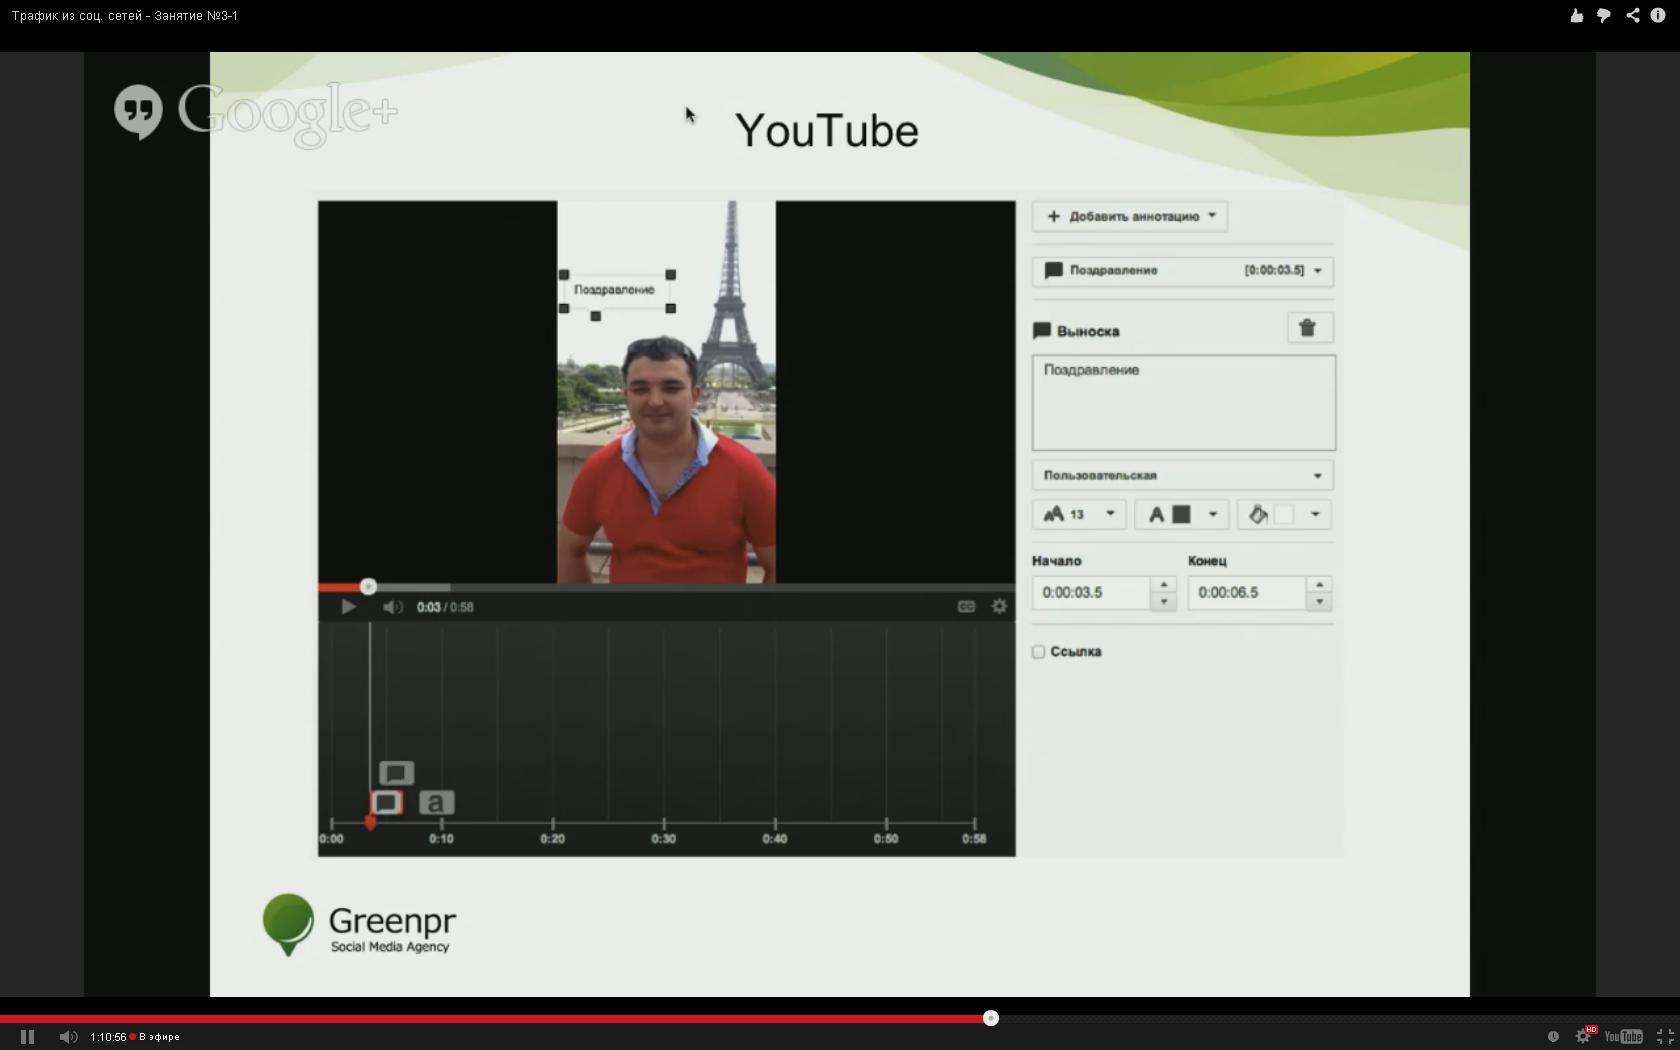Toggle captions CC icon in the annotation editor player
This screenshot has width=1680, height=1050.
(966, 606)
